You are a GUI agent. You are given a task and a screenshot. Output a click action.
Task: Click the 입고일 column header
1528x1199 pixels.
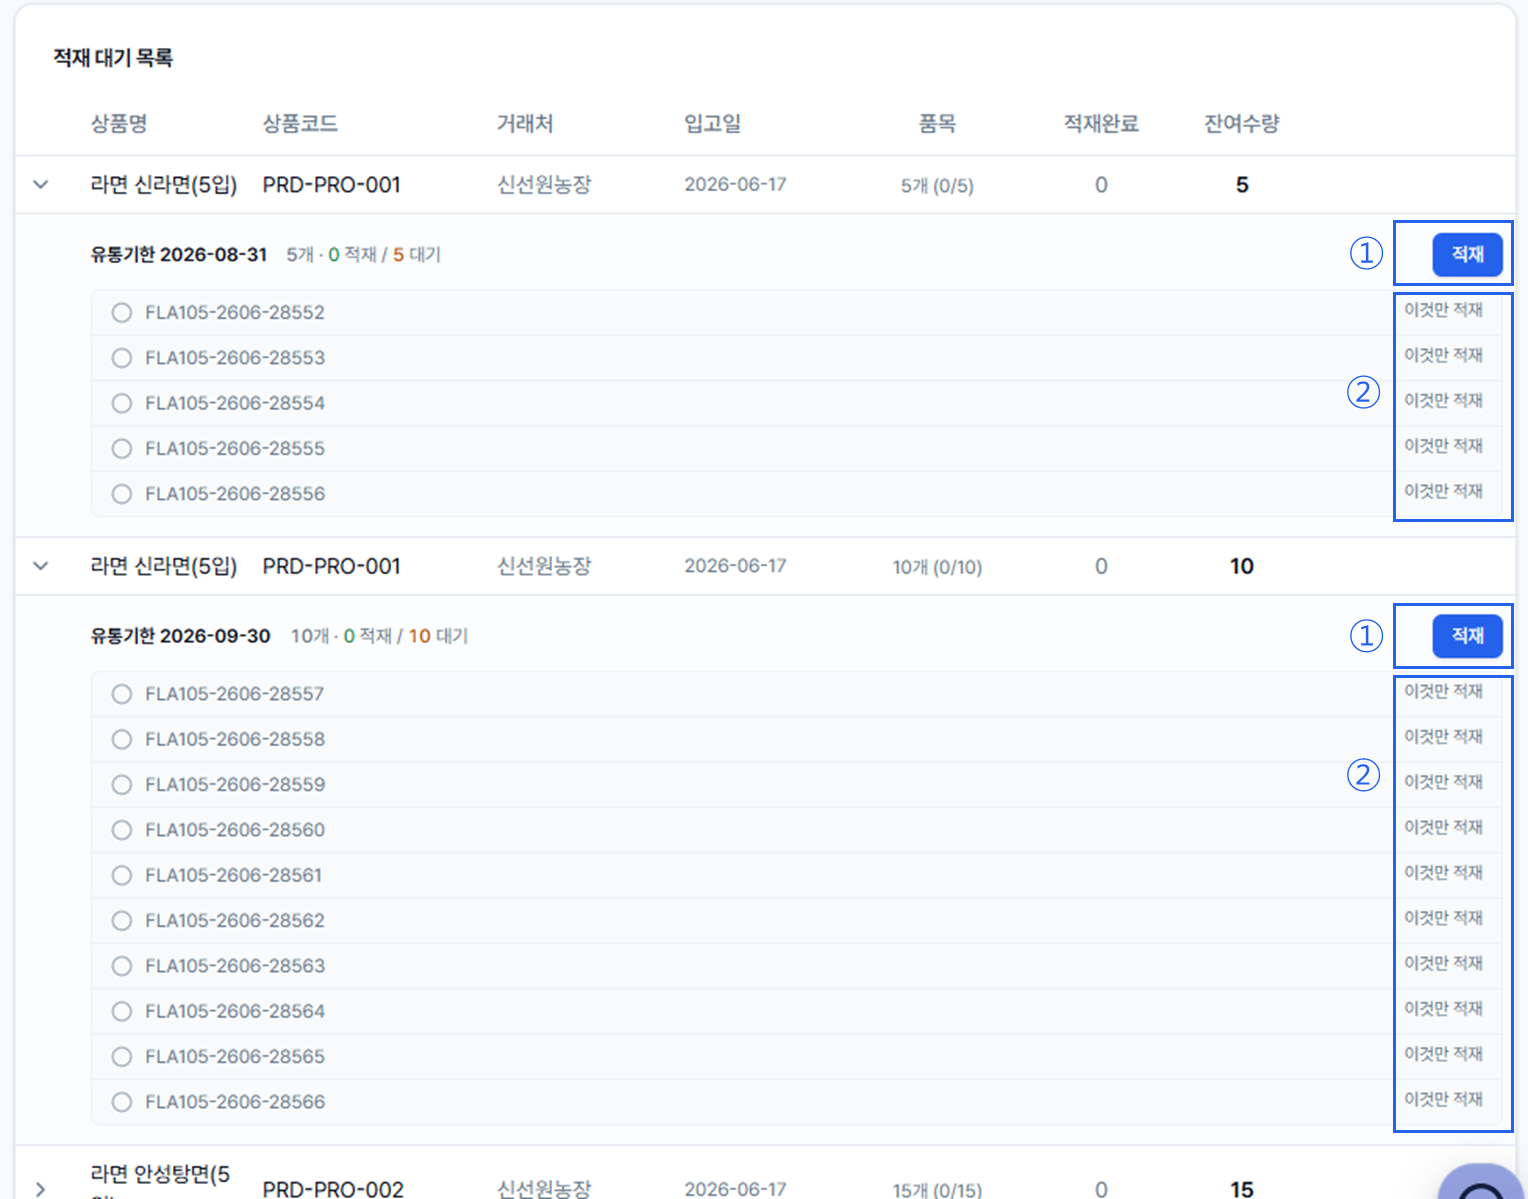713,124
